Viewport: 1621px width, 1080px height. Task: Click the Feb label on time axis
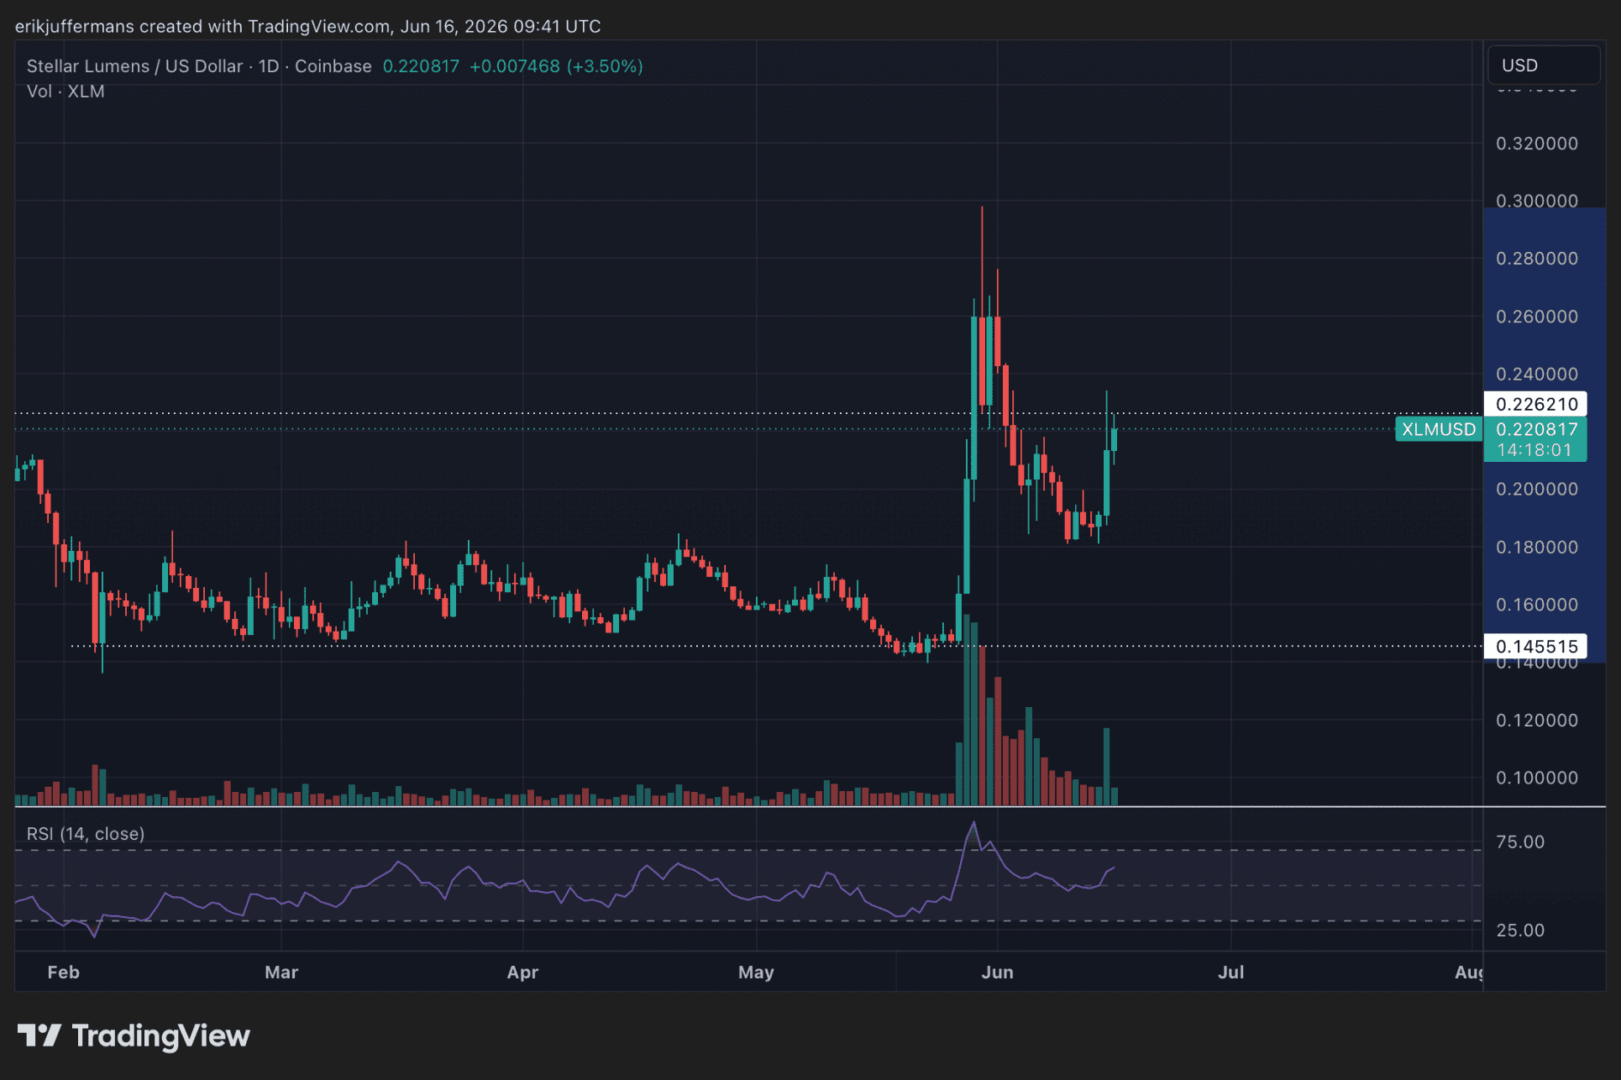(x=63, y=972)
